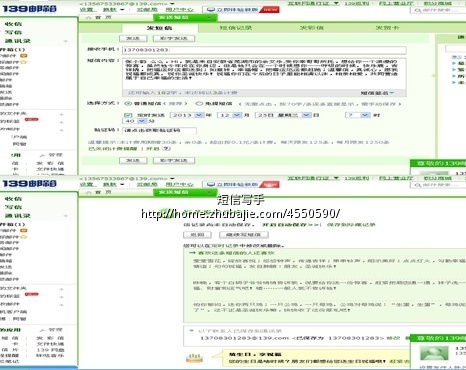The image size is (466, 370).
Task: Switch to the 短信记录 tab
Action: point(236,28)
